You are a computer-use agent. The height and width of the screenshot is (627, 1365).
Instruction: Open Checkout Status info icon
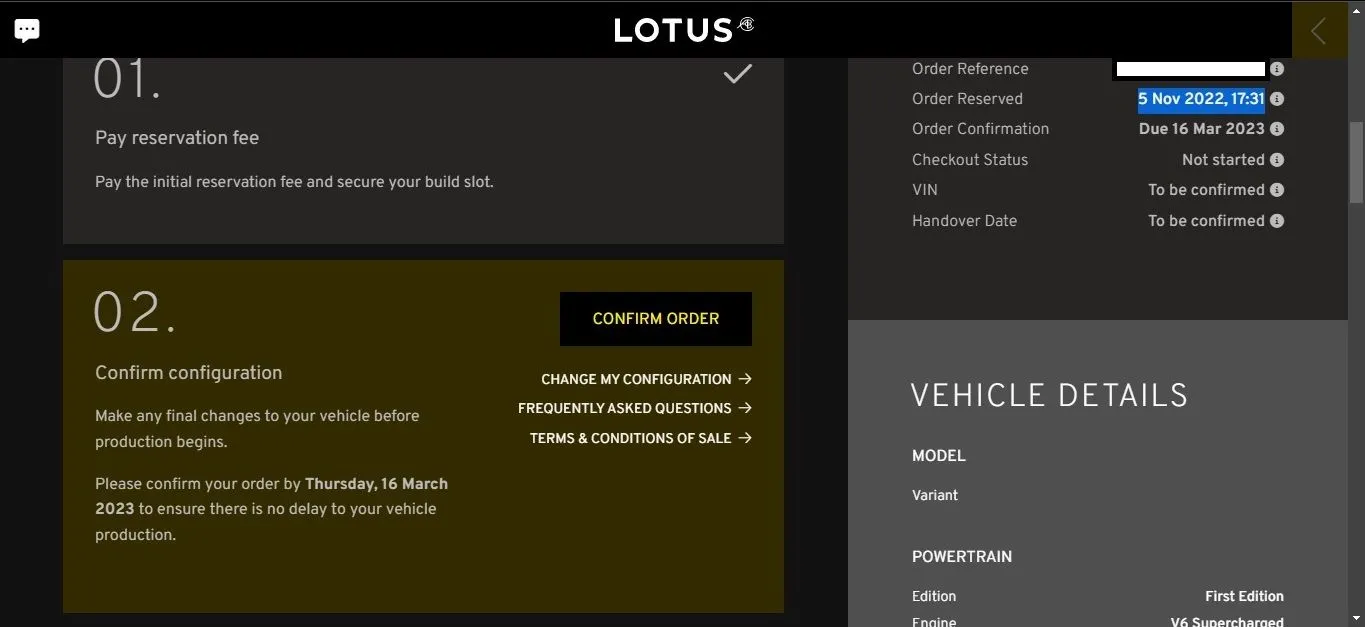click(x=1277, y=160)
